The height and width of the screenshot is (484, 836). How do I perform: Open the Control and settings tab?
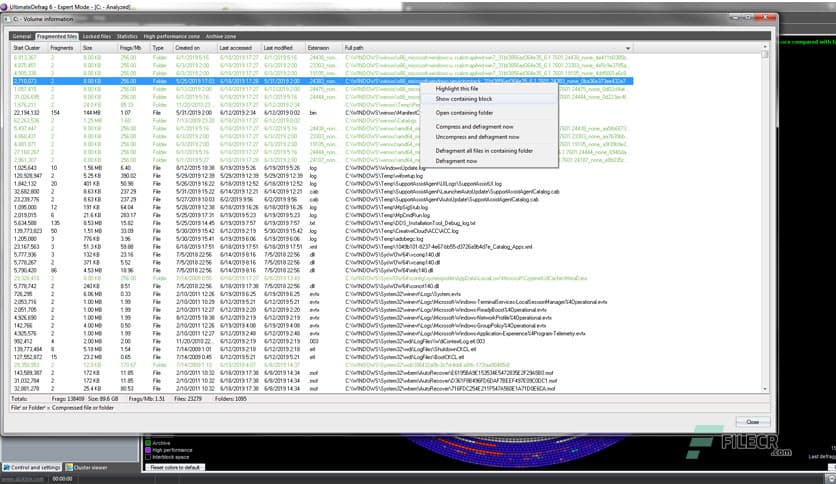(32, 467)
